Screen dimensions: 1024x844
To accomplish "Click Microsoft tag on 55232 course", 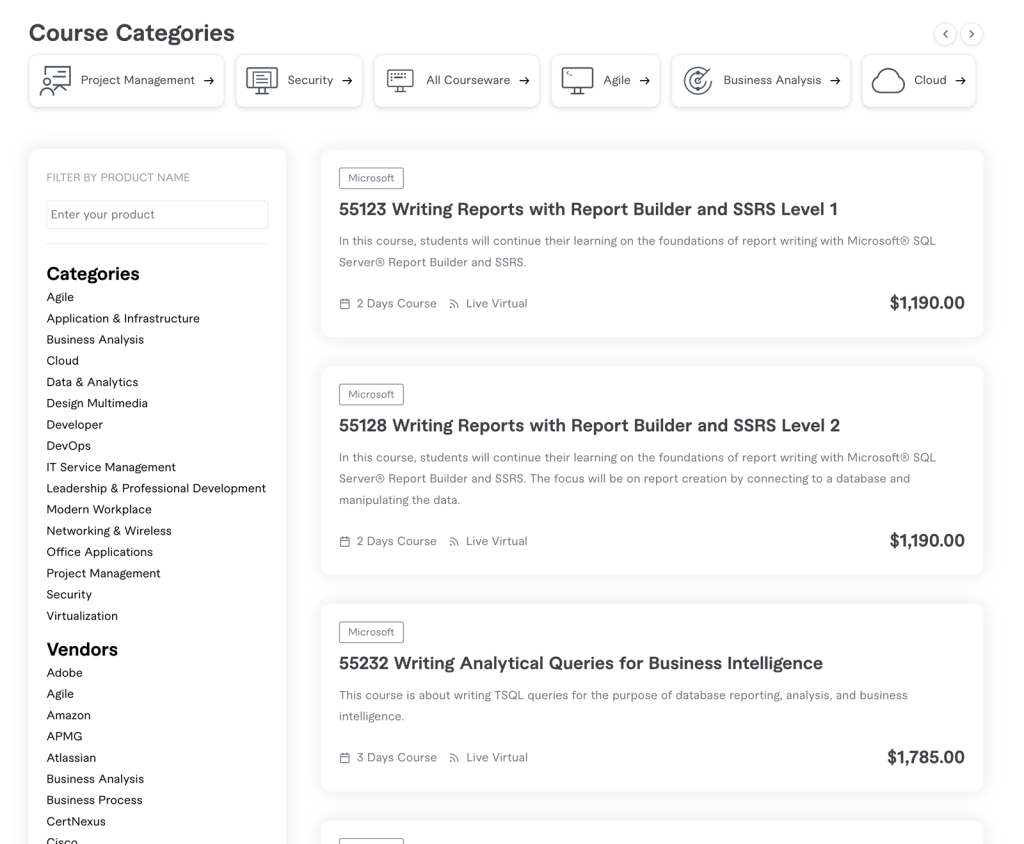I will point(371,632).
